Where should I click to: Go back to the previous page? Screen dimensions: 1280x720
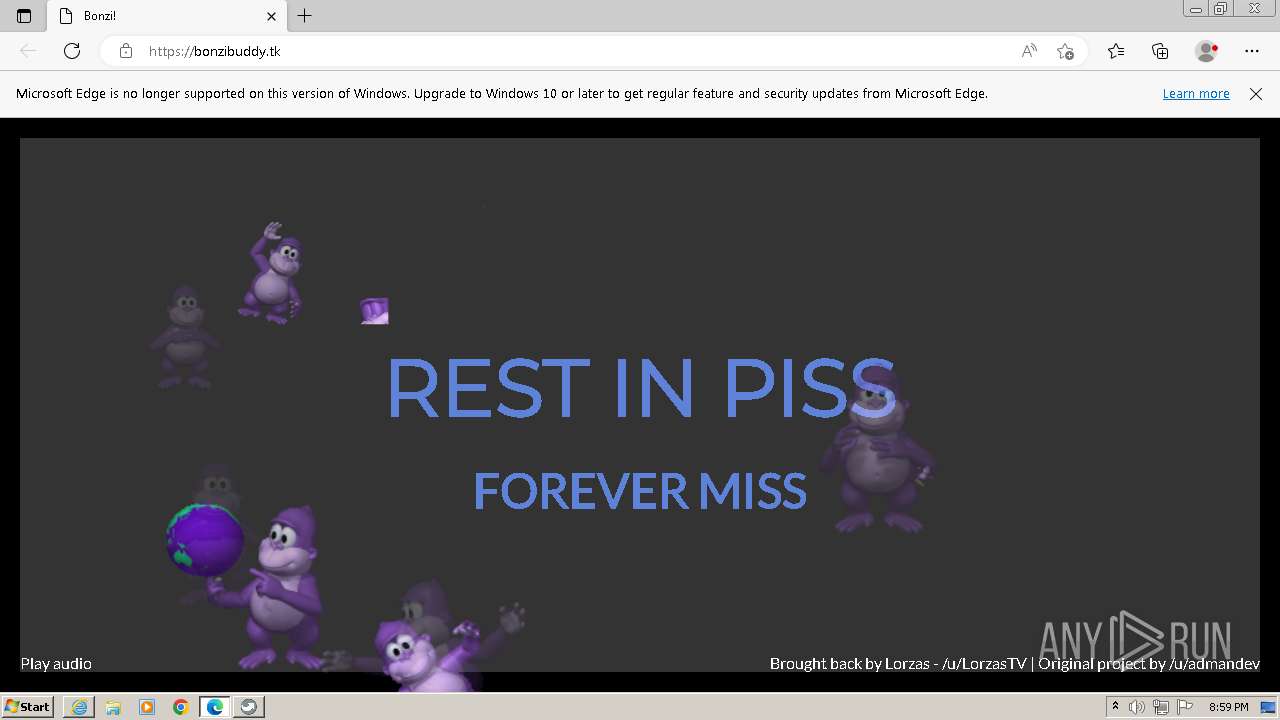tap(28, 51)
